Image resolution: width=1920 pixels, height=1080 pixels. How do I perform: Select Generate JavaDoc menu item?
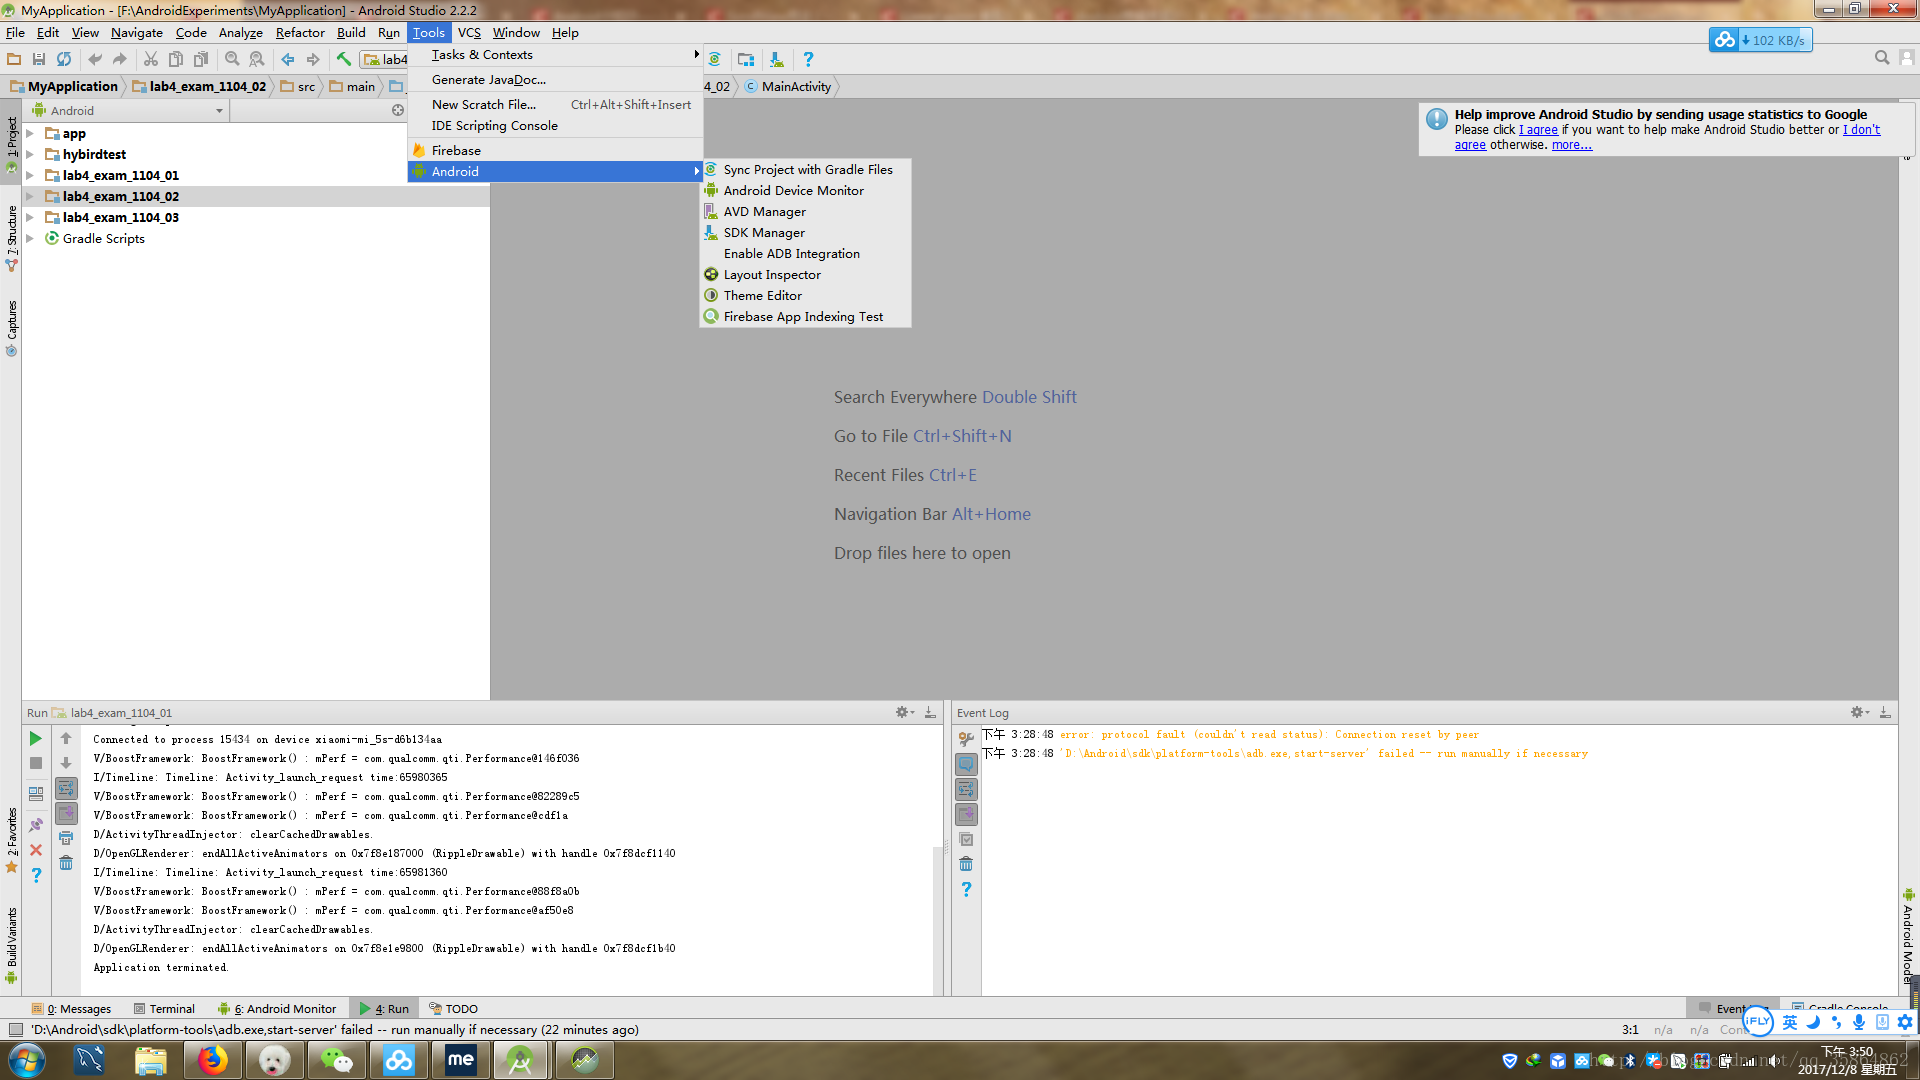pos(555,80)
